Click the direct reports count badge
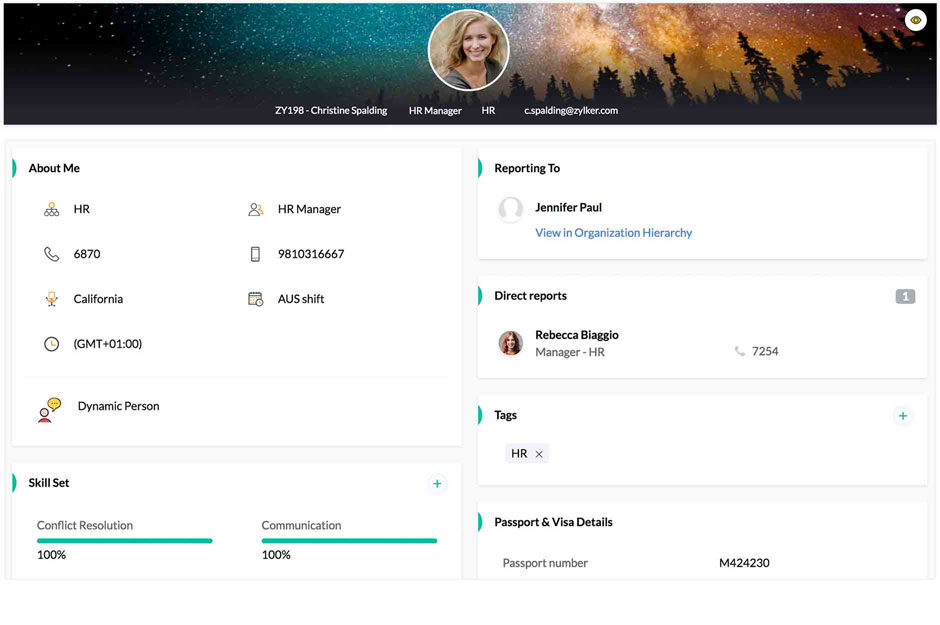 coord(905,296)
